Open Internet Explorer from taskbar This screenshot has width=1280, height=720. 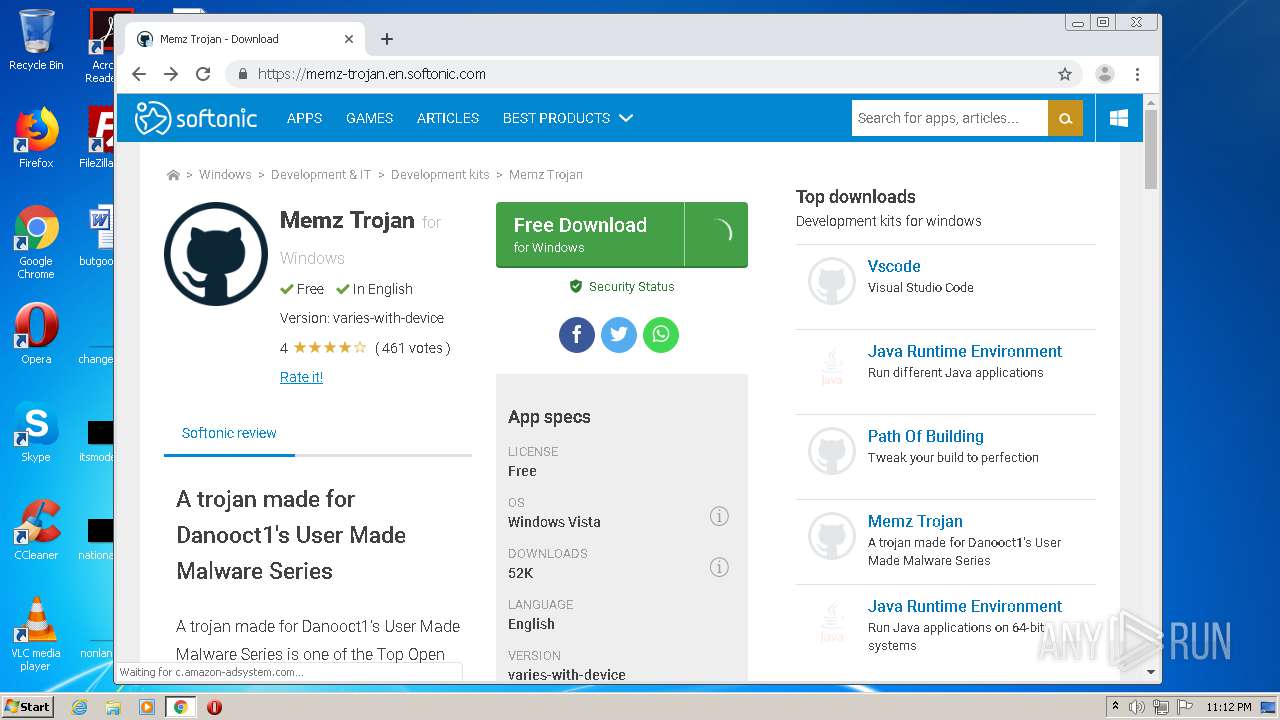[x=79, y=707]
